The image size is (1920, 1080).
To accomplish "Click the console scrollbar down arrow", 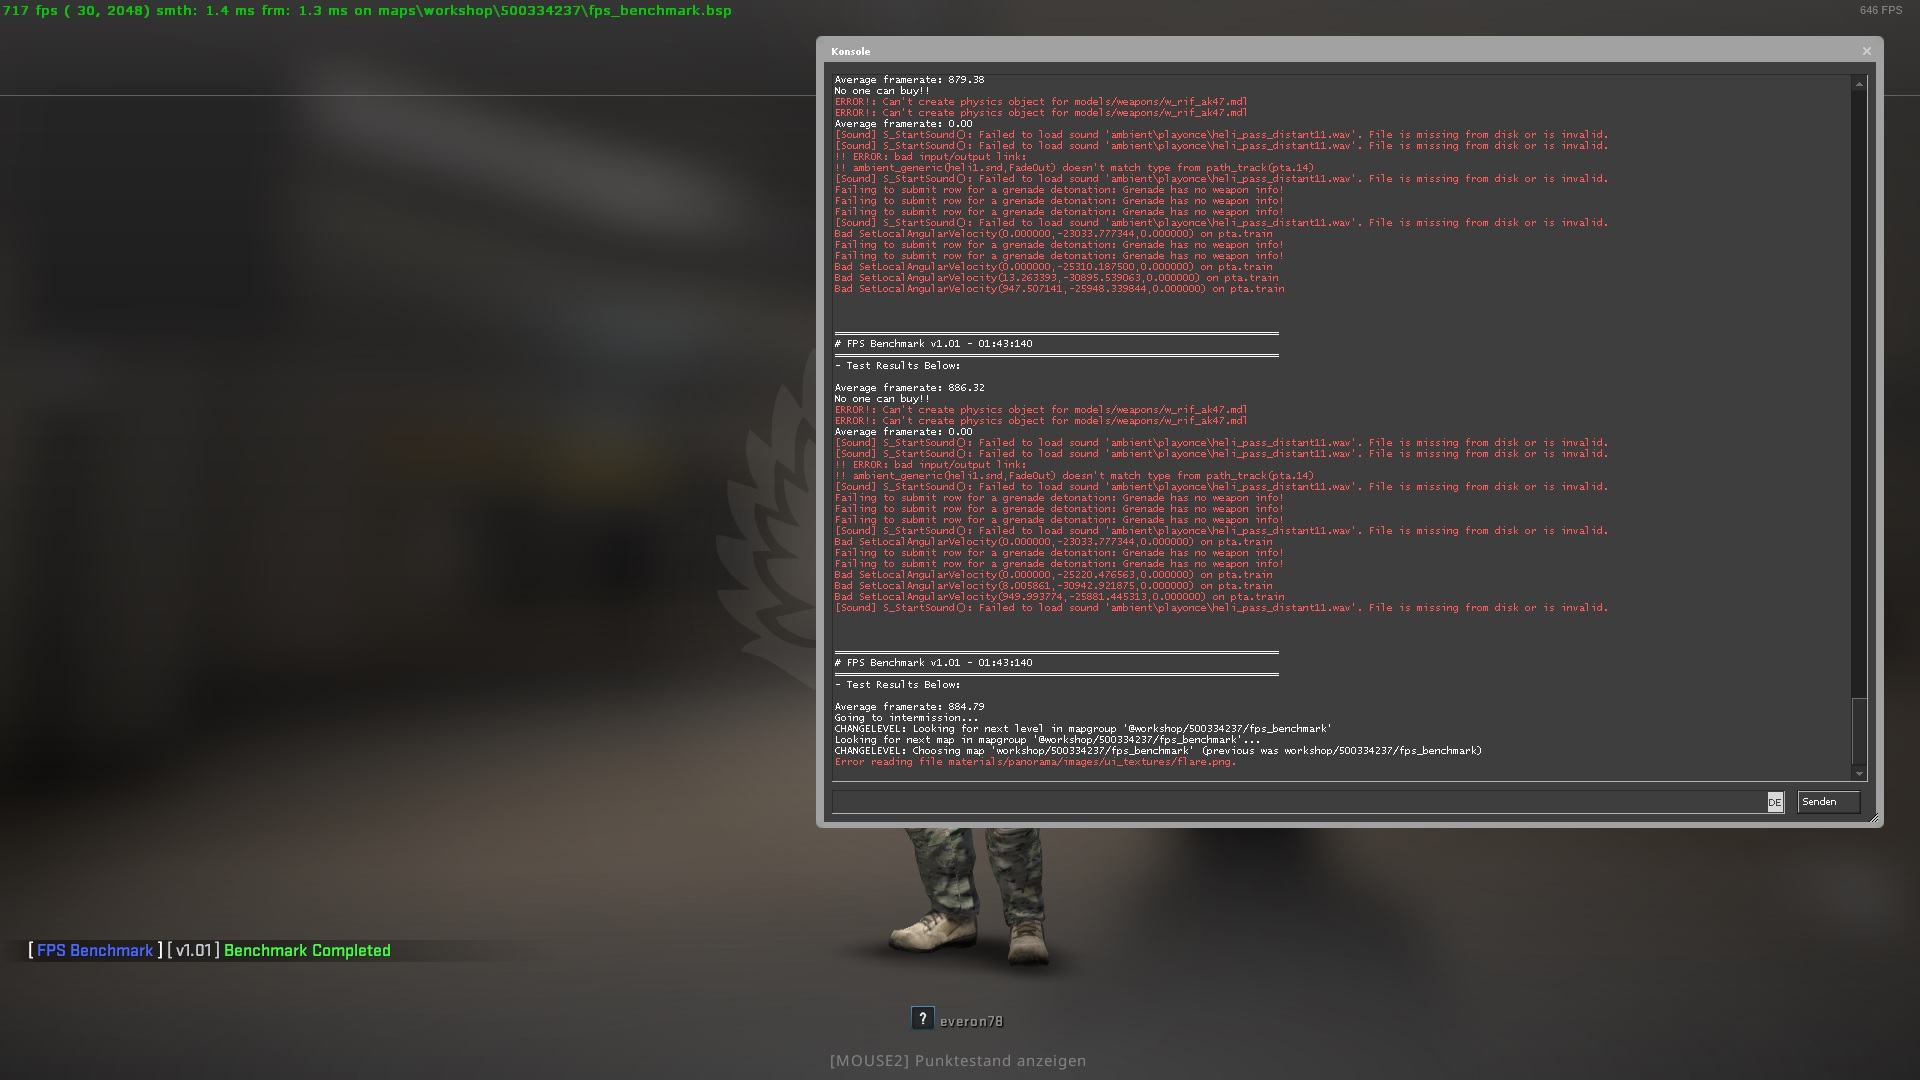I will (x=1859, y=773).
